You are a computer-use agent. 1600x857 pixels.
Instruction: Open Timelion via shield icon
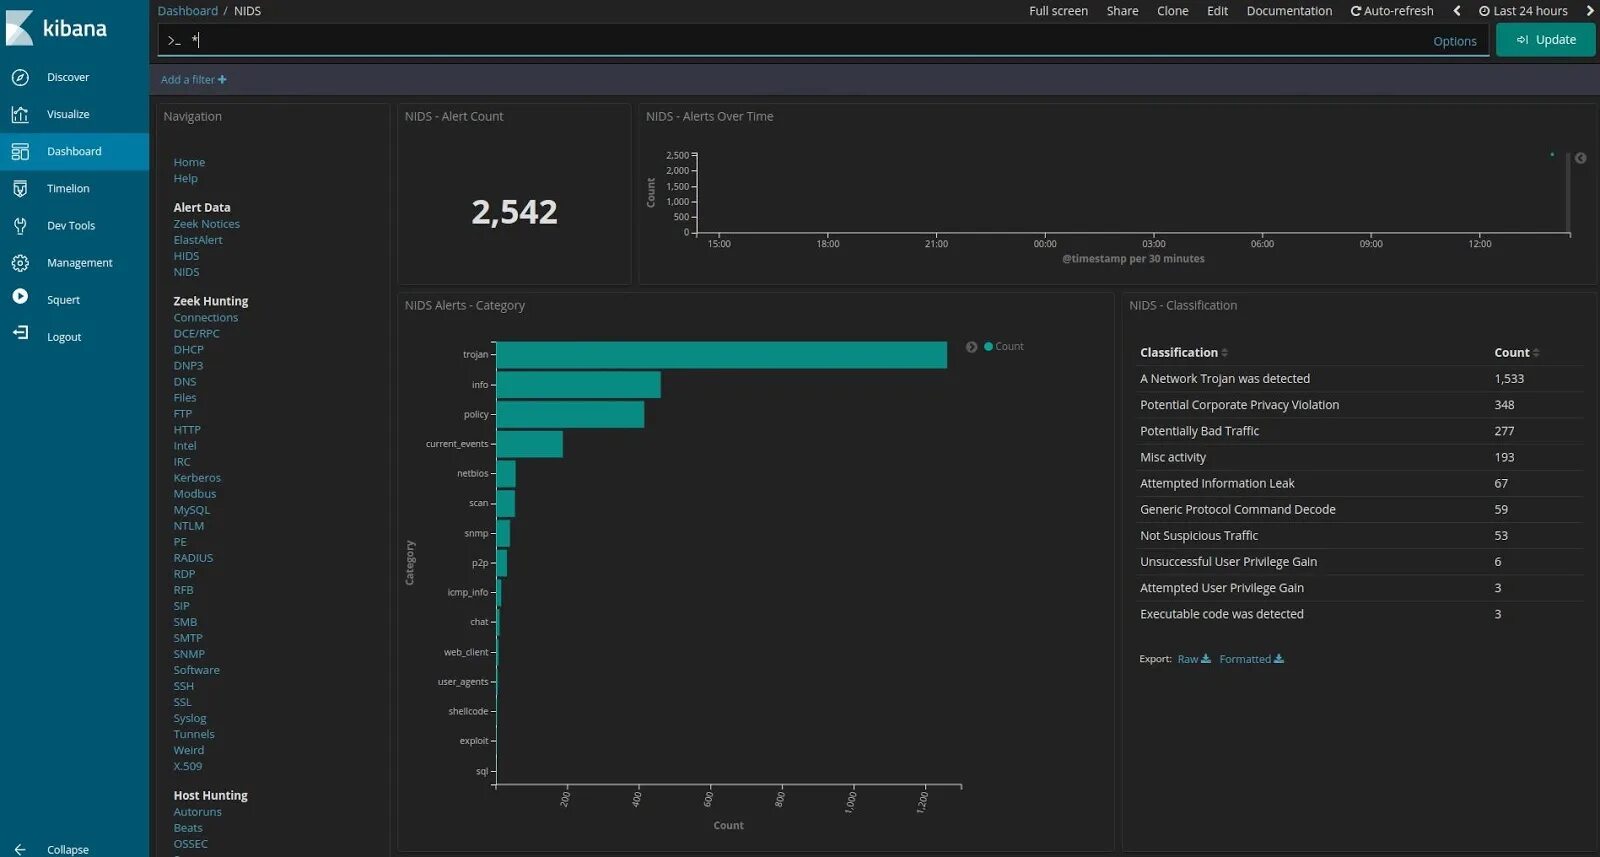[x=20, y=188]
